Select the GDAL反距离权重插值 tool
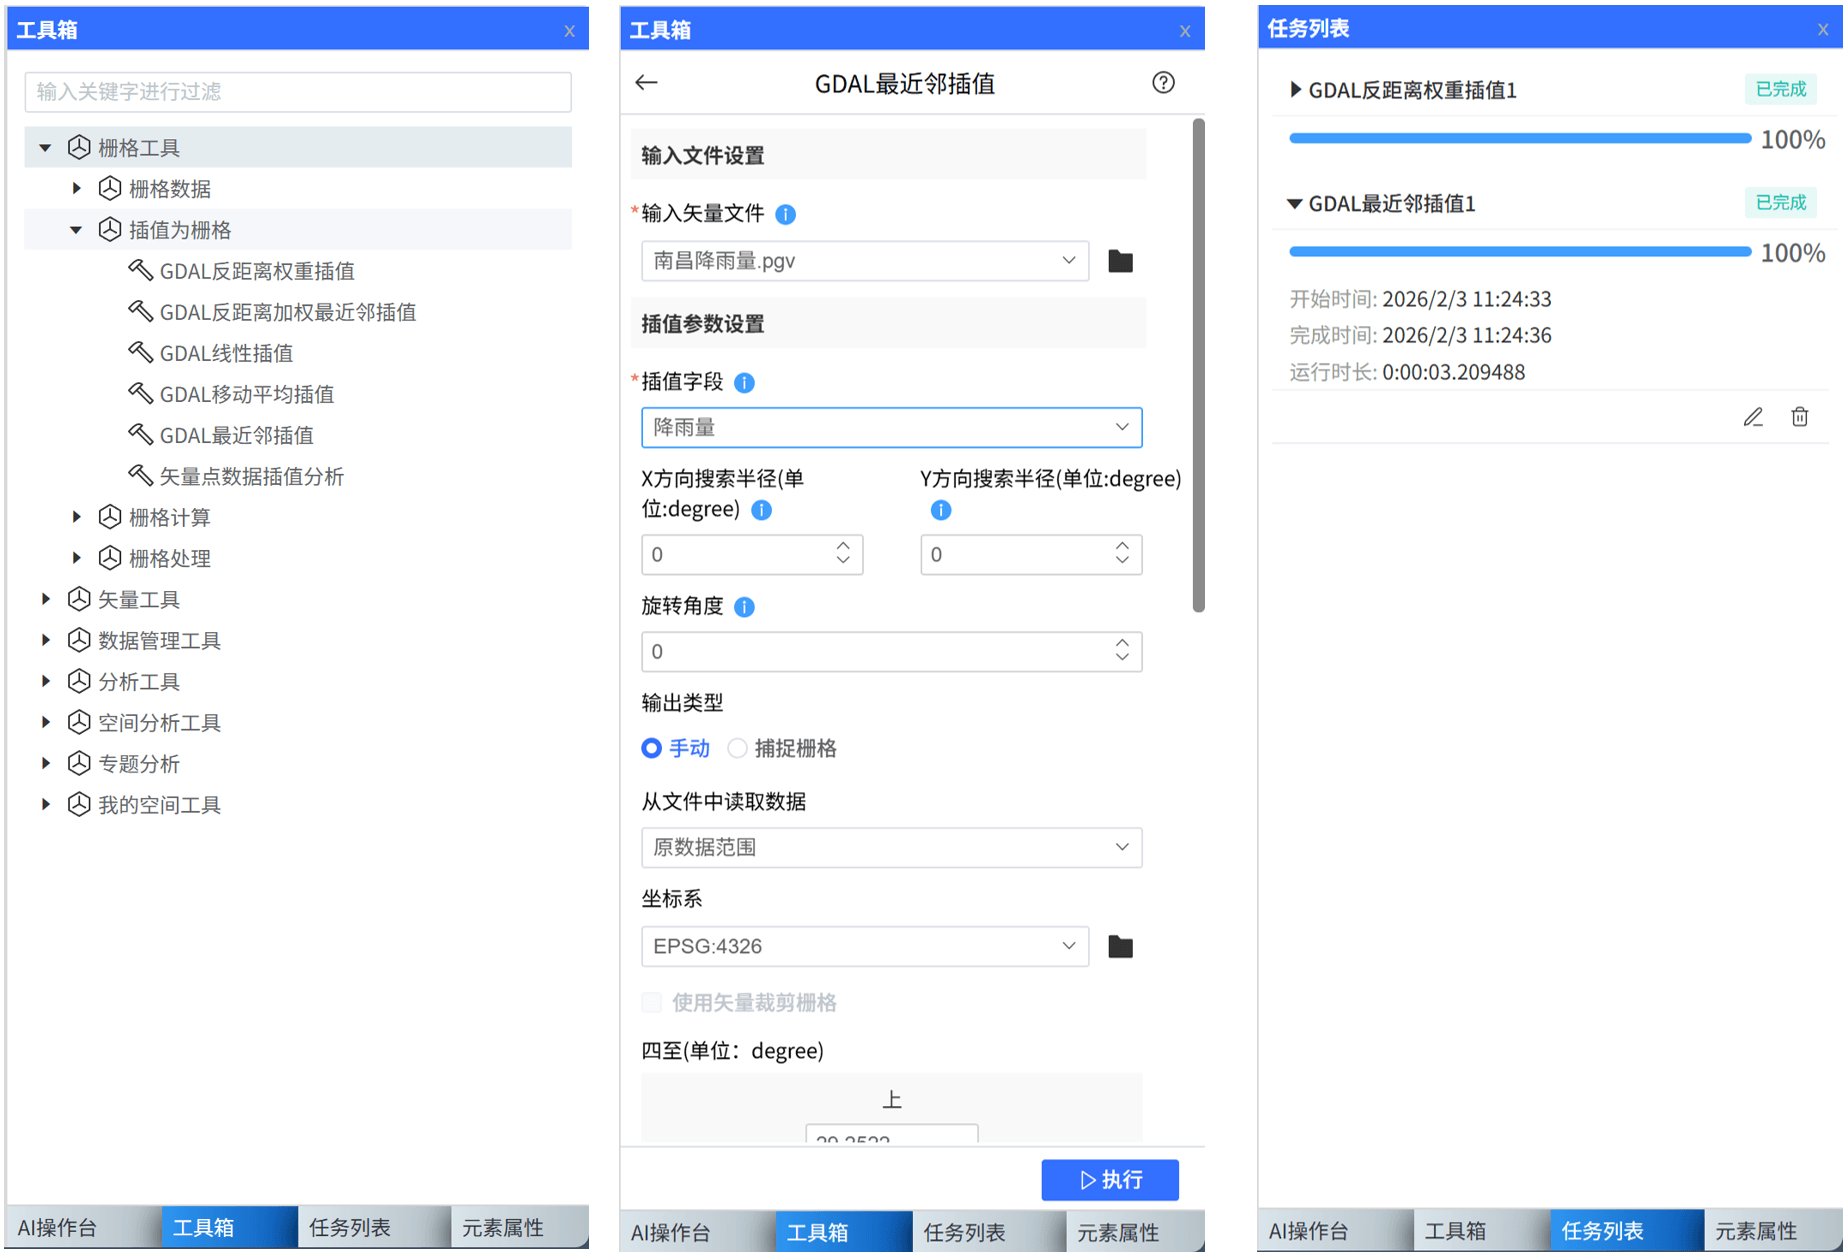 pos(257,270)
